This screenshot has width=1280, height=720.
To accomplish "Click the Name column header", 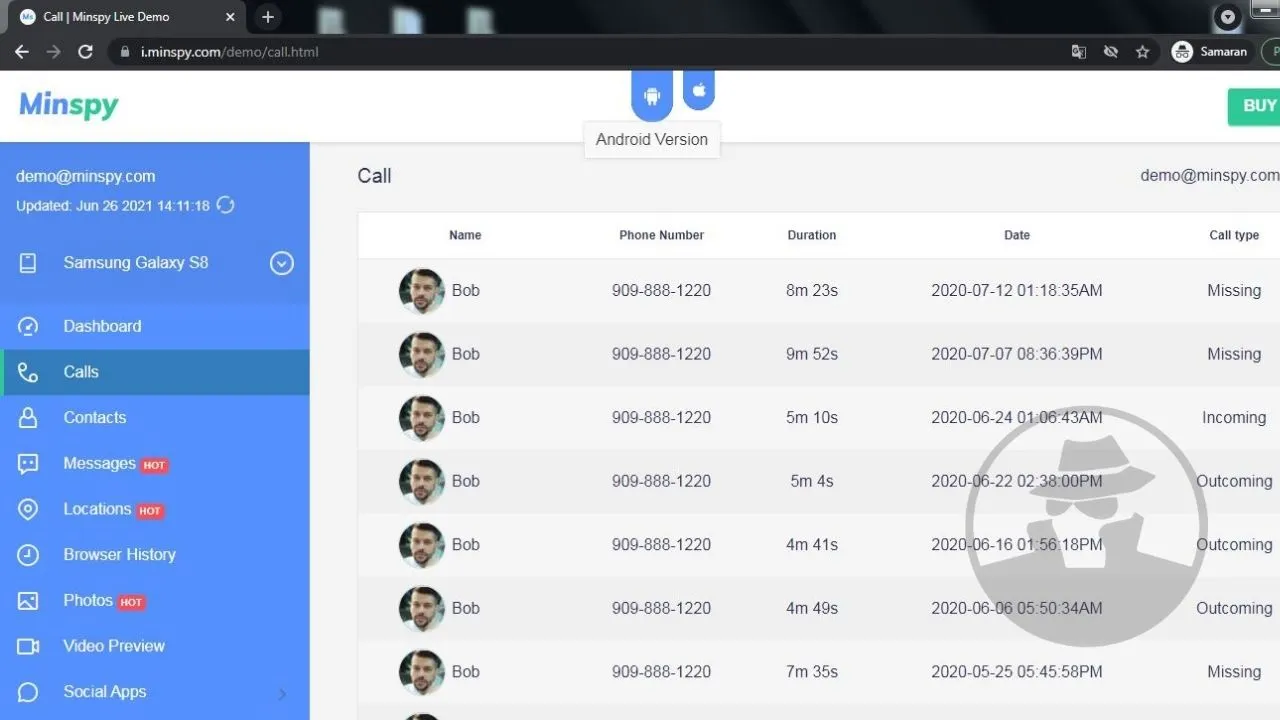I will coord(465,235).
